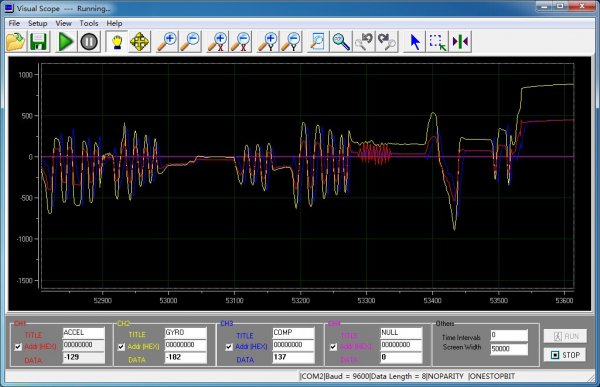Viewport: 600px width, 387px height.
Task: Zoom out on Y axis
Action: (x=291, y=42)
